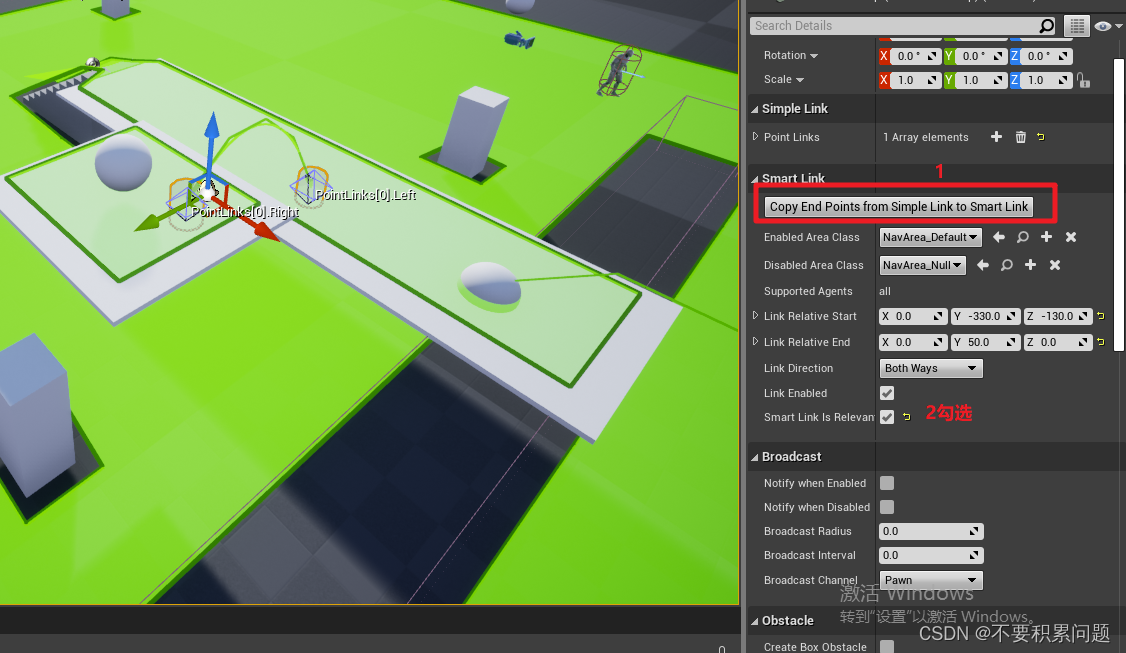
Task: Disable the Smart Link Is Relevant checkbox
Action: (x=886, y=417)
